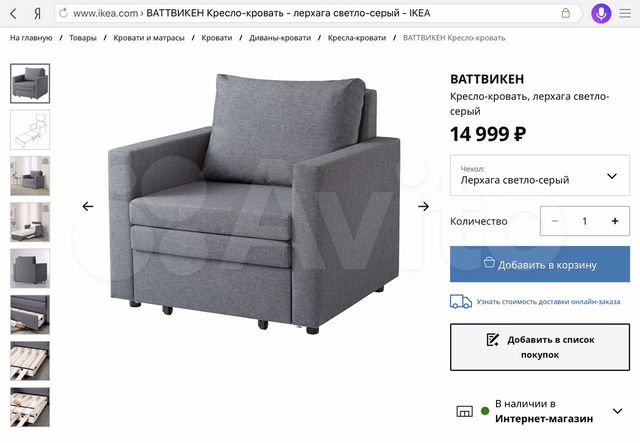This screenshot has height=443, width=640.
Task: Click the quantity field showing 1
Action: [585, 221]
